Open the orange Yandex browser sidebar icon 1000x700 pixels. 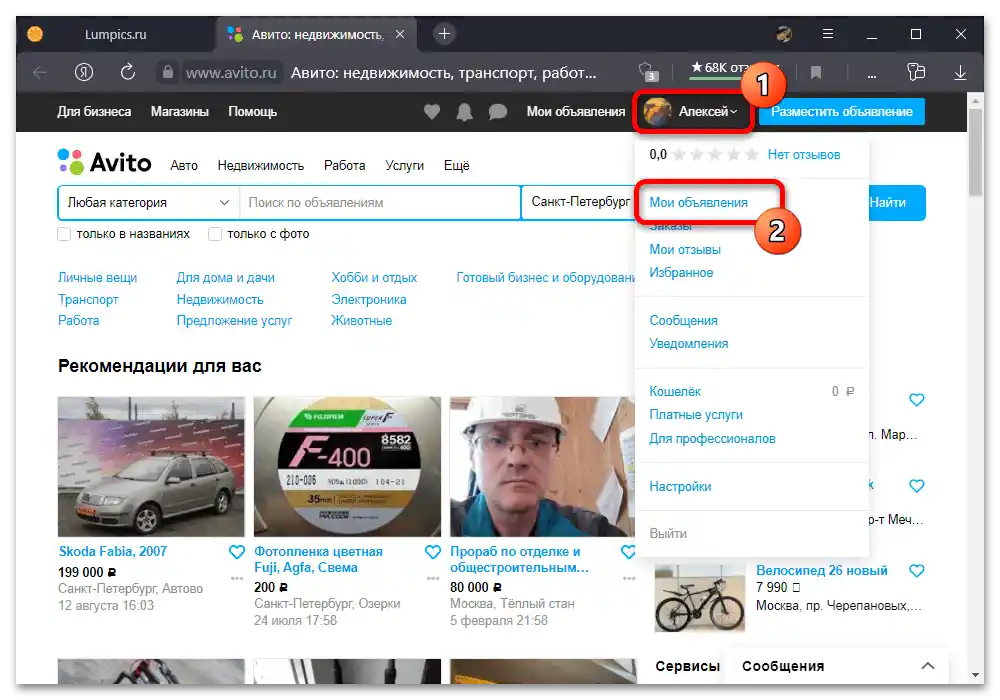tap(35, 34)
